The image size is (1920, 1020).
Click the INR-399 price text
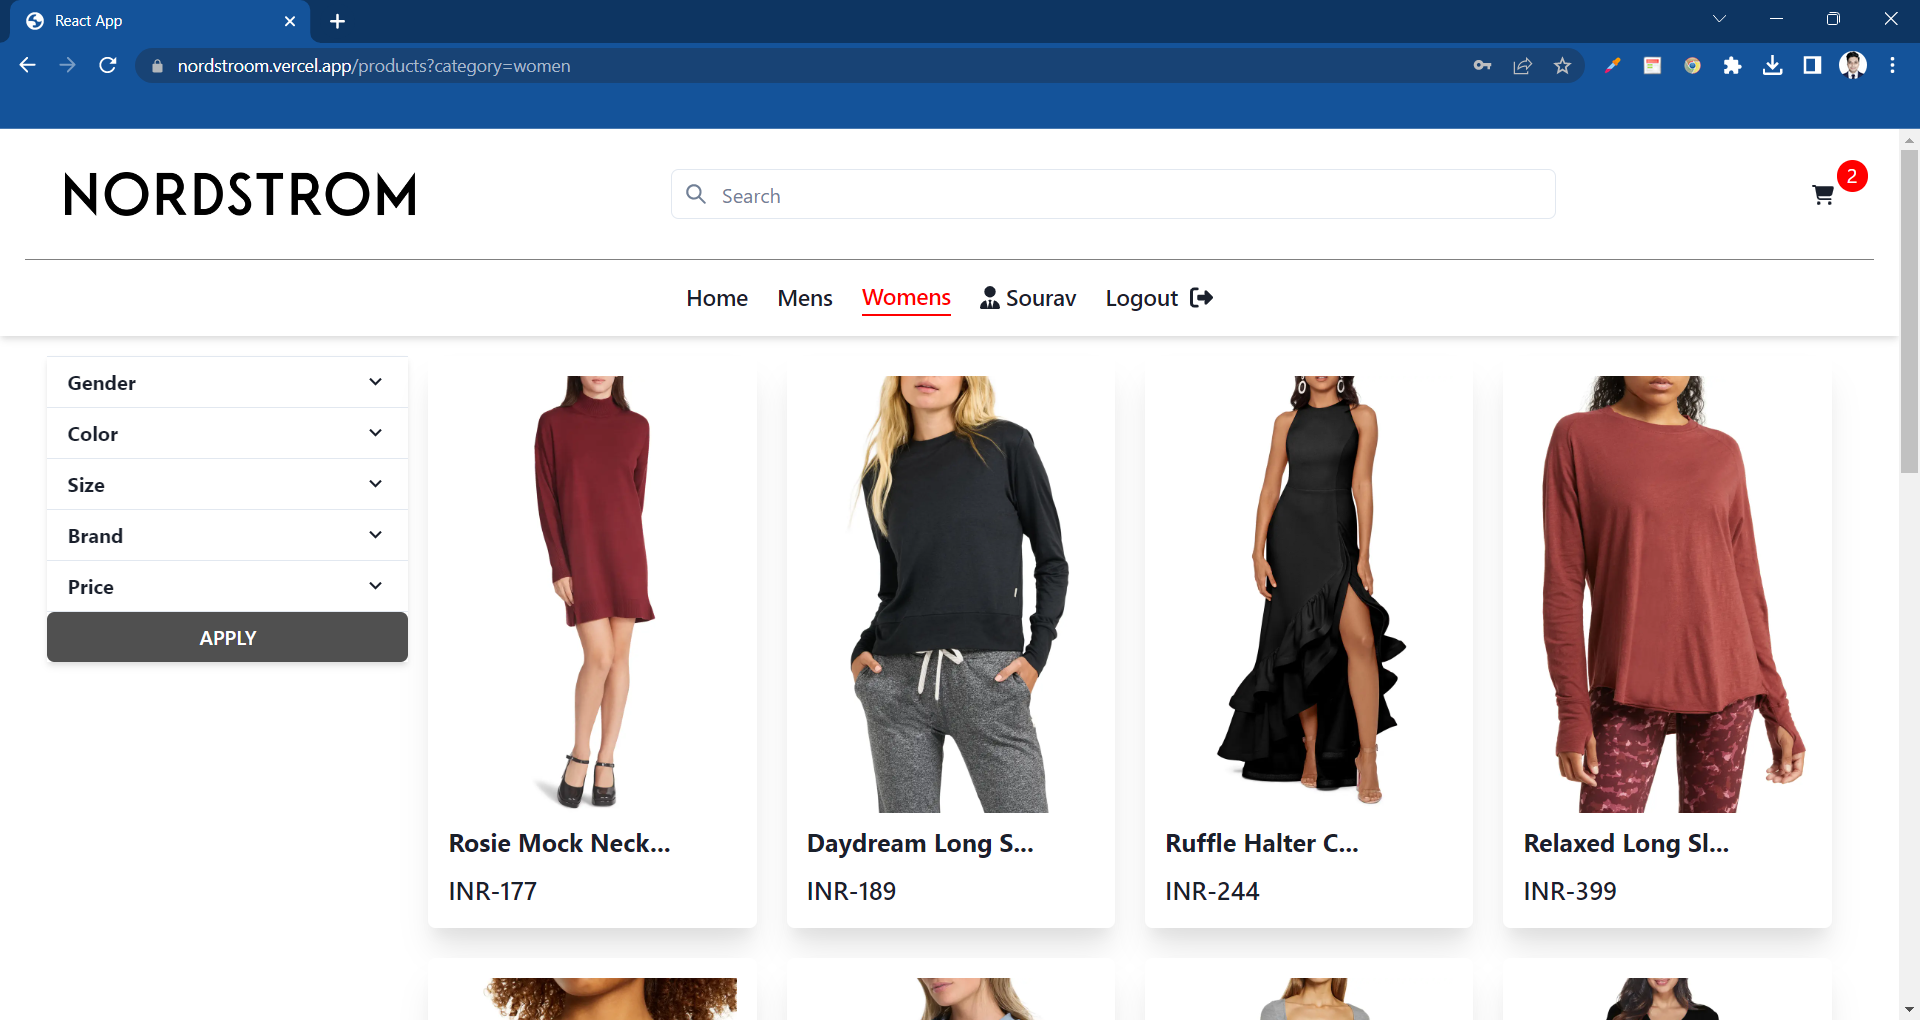(x=1569, y=891)
